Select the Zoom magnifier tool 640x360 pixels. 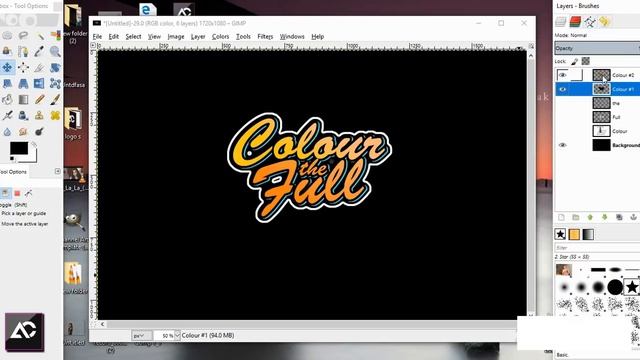(55, 51)
